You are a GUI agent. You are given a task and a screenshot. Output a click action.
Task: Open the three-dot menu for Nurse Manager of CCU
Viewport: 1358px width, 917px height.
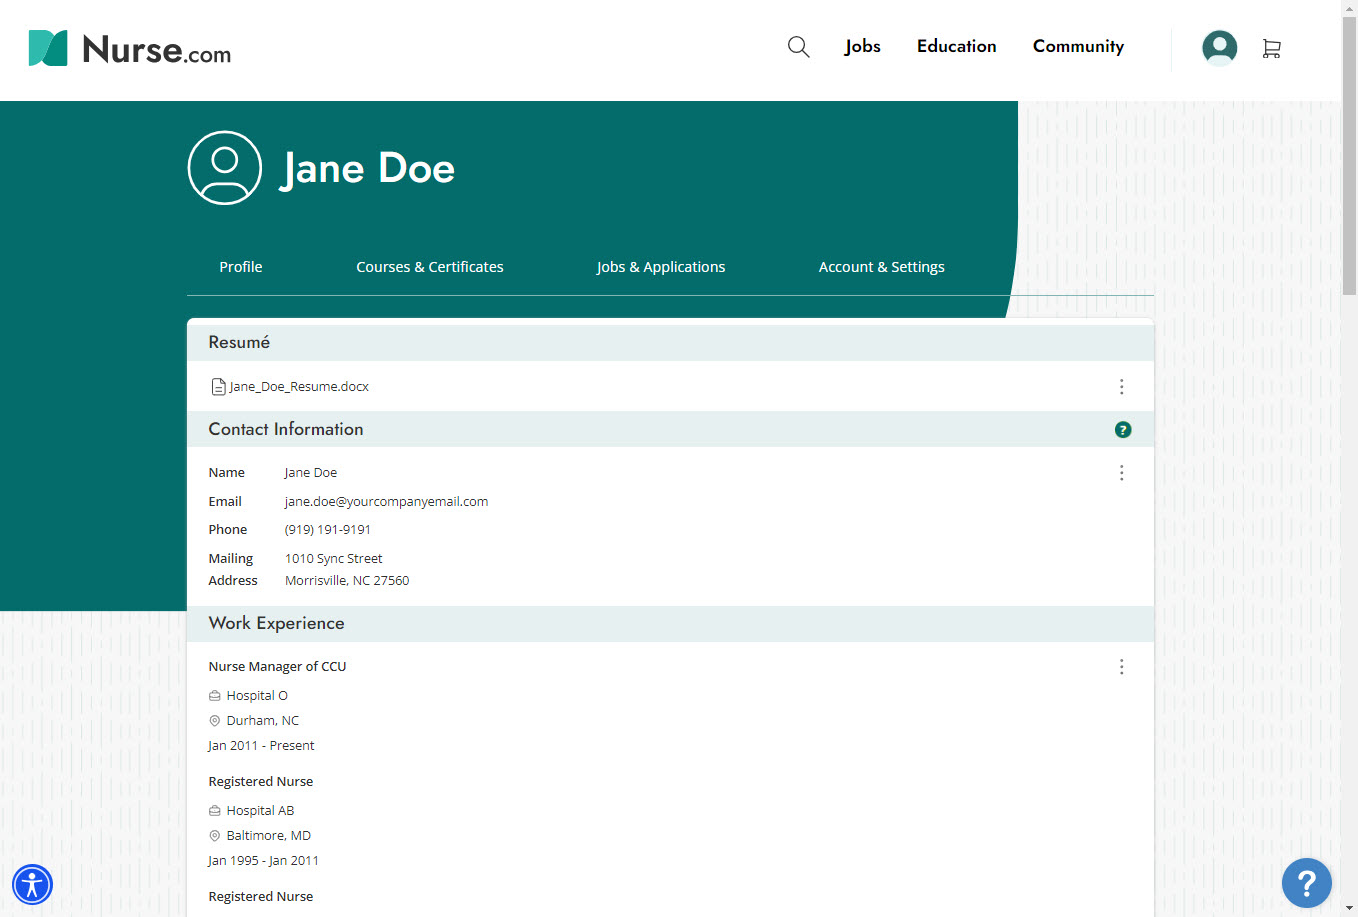pos(1121,666)
